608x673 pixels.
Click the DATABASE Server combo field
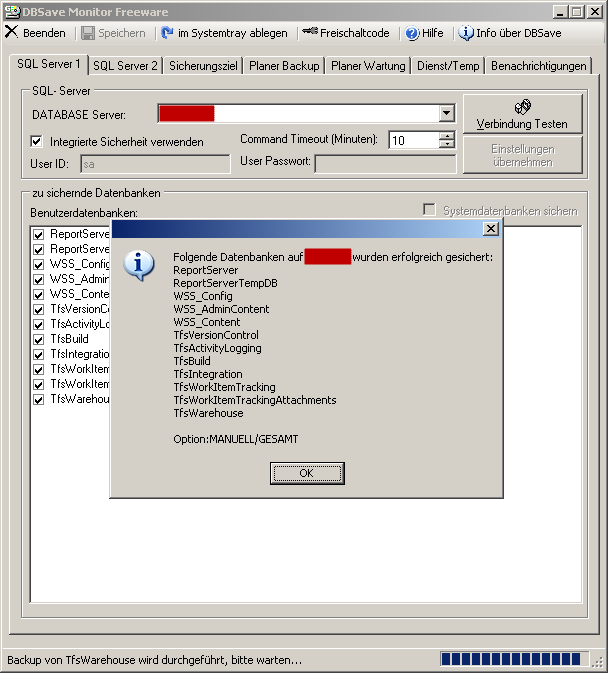(306, 113)
